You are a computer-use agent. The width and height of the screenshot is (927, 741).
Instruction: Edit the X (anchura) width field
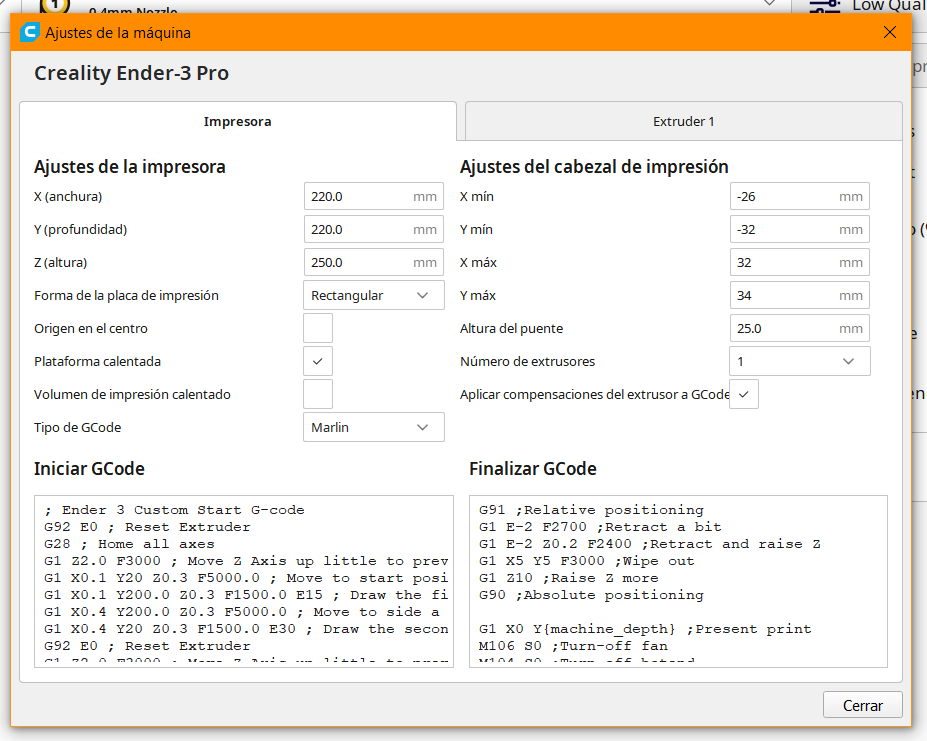click(x=374, y=196)
